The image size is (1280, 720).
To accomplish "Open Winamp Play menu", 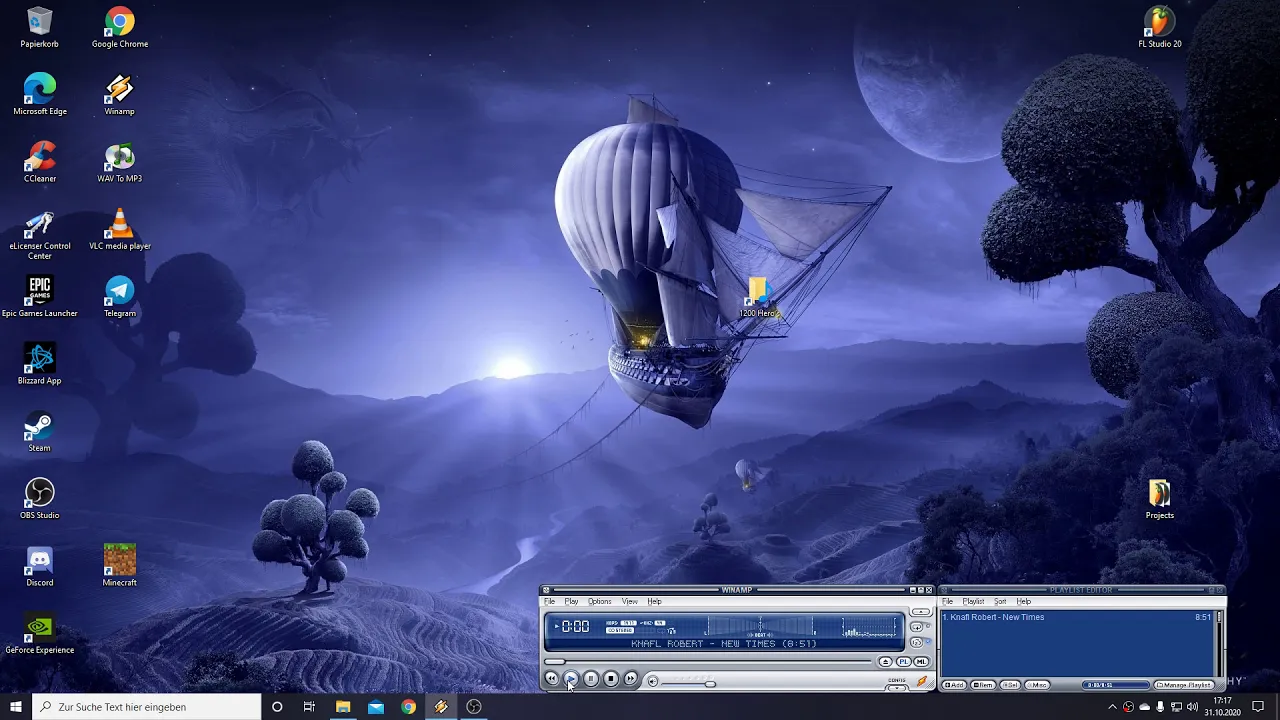I will click(571, 601).
